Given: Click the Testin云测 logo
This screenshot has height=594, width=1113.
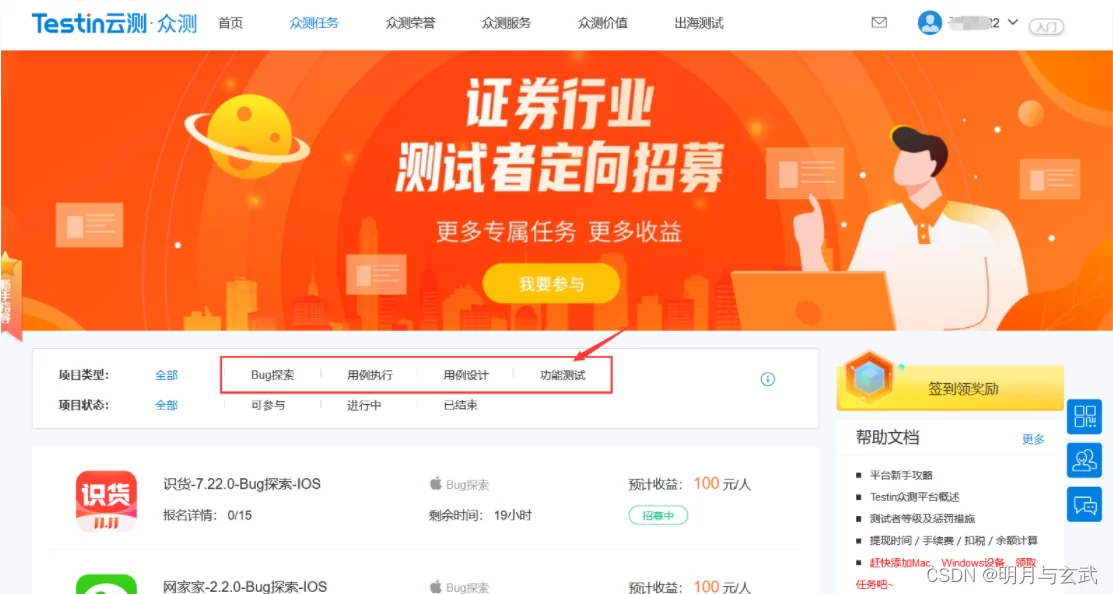Looking at the screenshot, I should 114,23.
